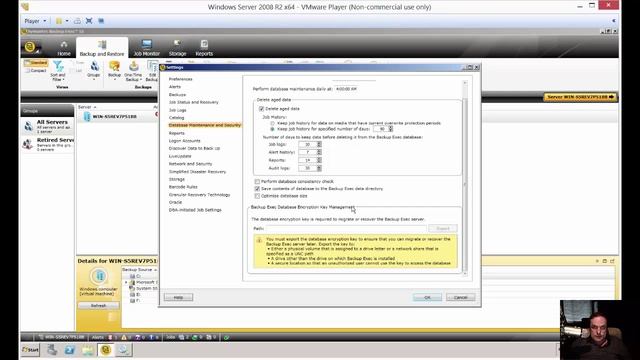Adjust the Reports days stepper

[319, 160]
